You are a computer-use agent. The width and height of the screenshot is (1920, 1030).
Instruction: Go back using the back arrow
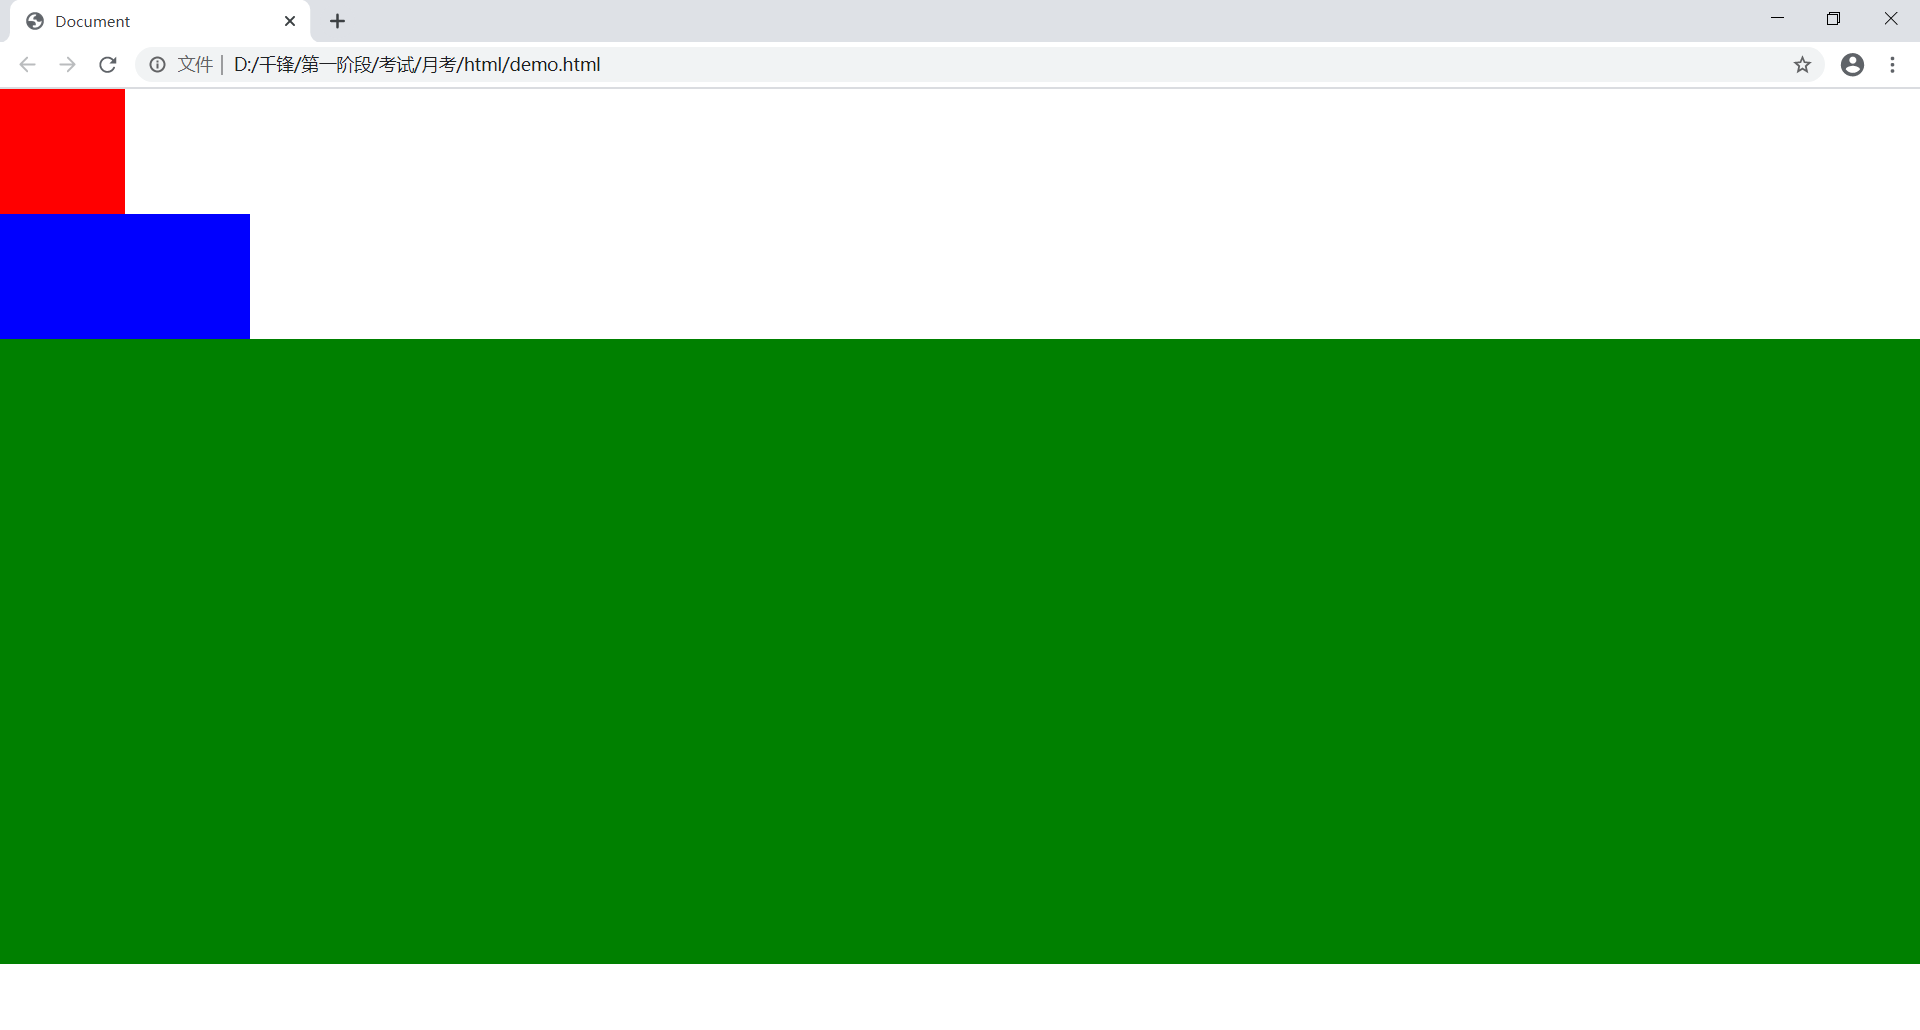coord(28,65)
